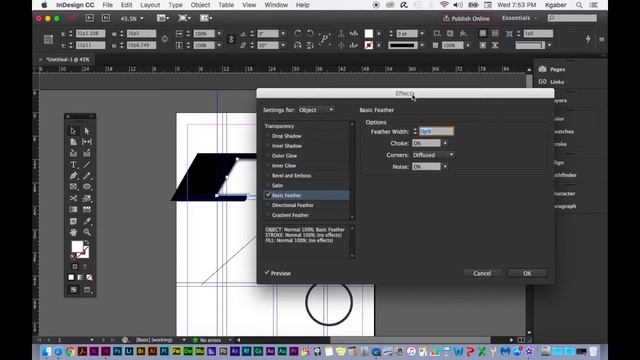Open the Window menu
The image size is (640, 360).
click(276, 5)
